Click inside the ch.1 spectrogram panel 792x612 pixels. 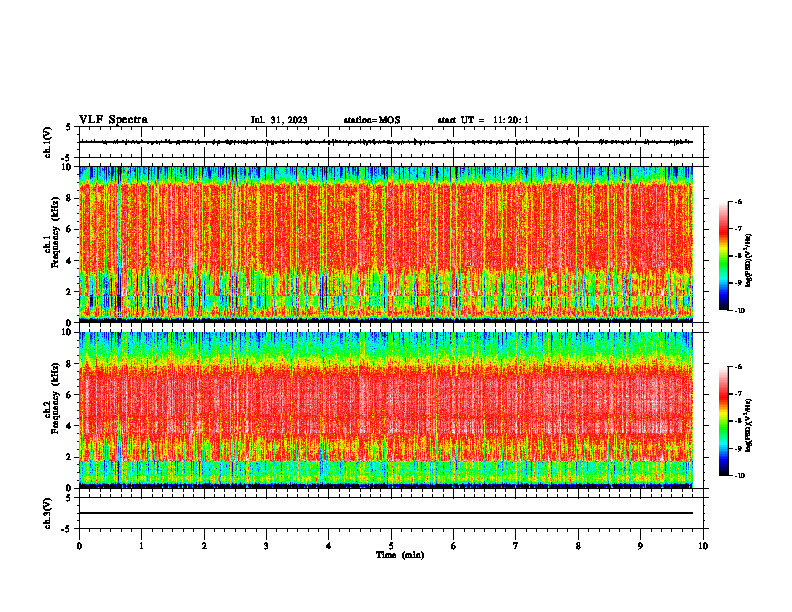click(386, 244)
